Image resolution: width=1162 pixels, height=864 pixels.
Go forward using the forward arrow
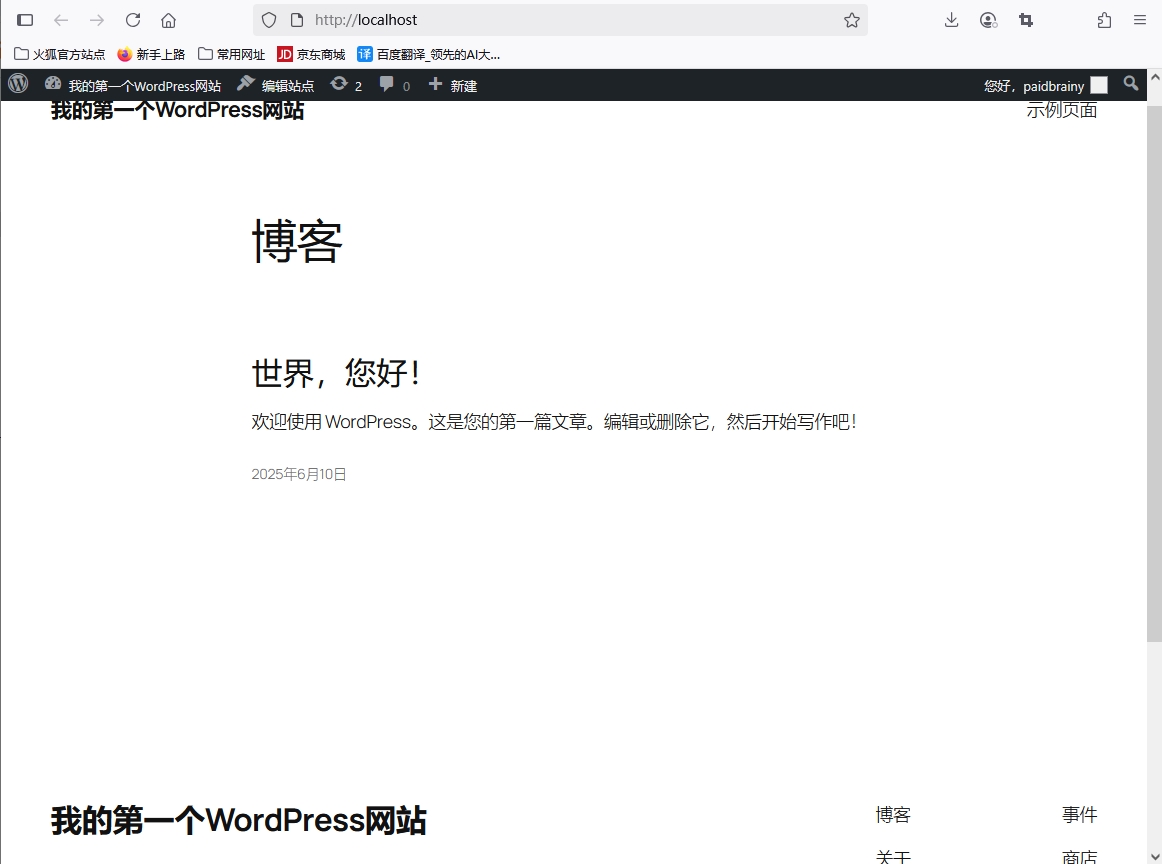tap(97, 20)
